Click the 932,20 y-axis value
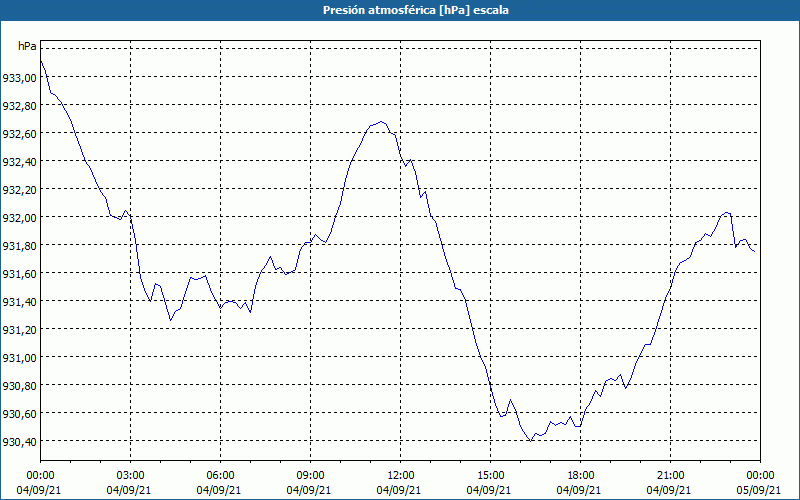The image size is (800, 500). pos(19,190)
